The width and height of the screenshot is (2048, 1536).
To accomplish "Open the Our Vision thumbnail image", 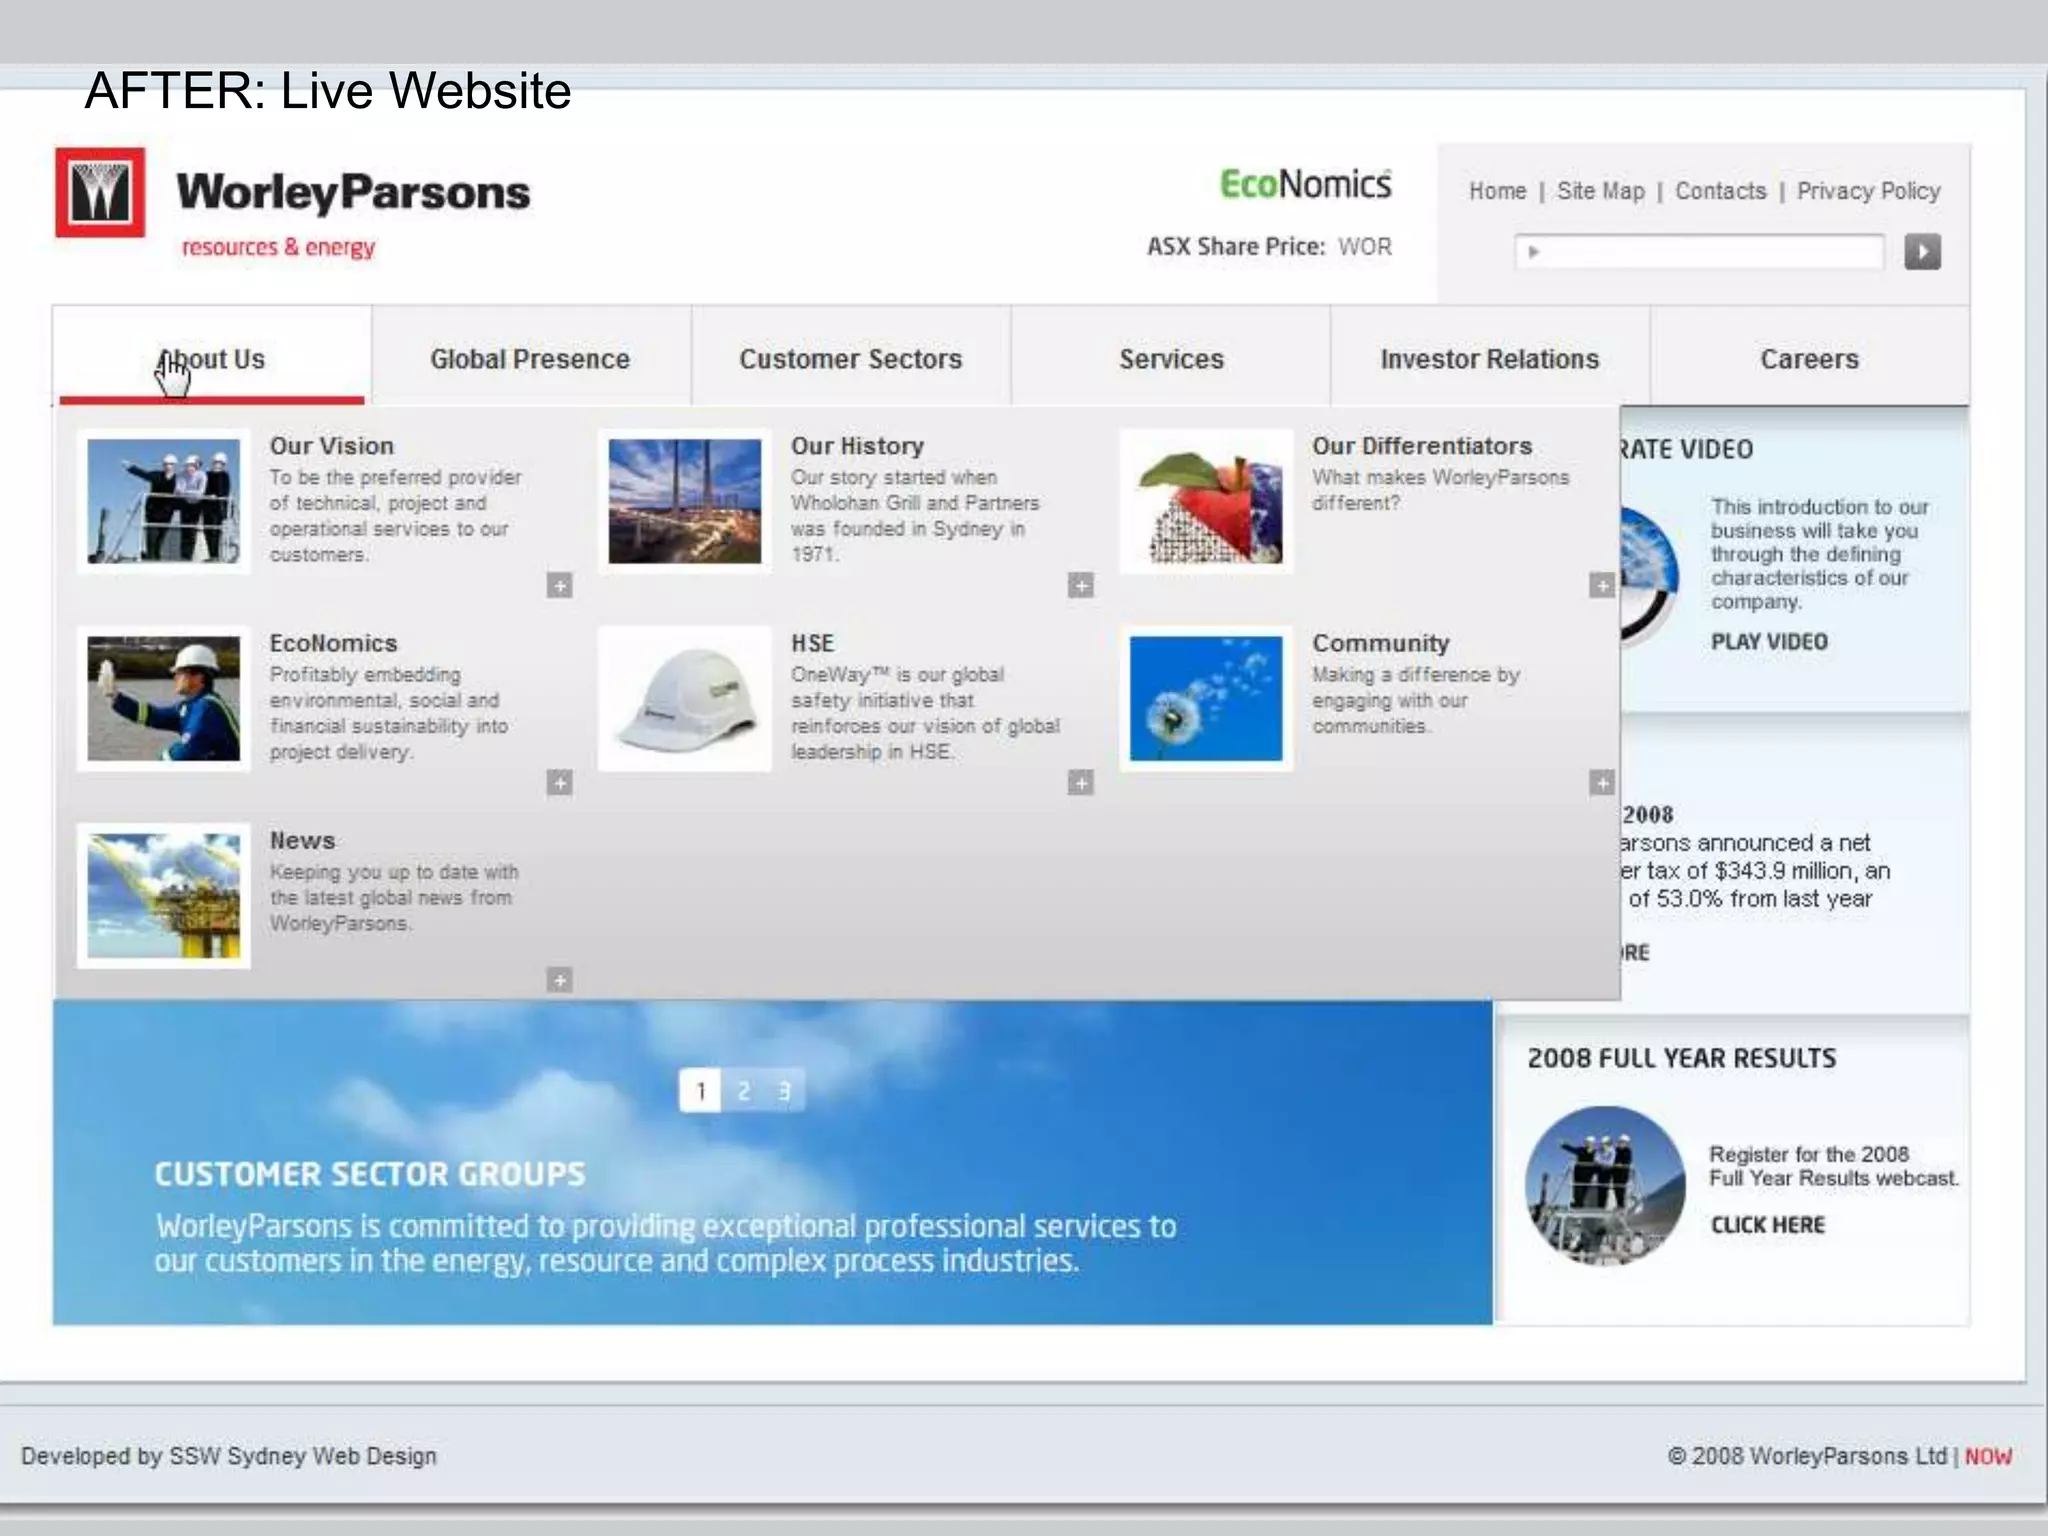I will [x=164, y=501].
